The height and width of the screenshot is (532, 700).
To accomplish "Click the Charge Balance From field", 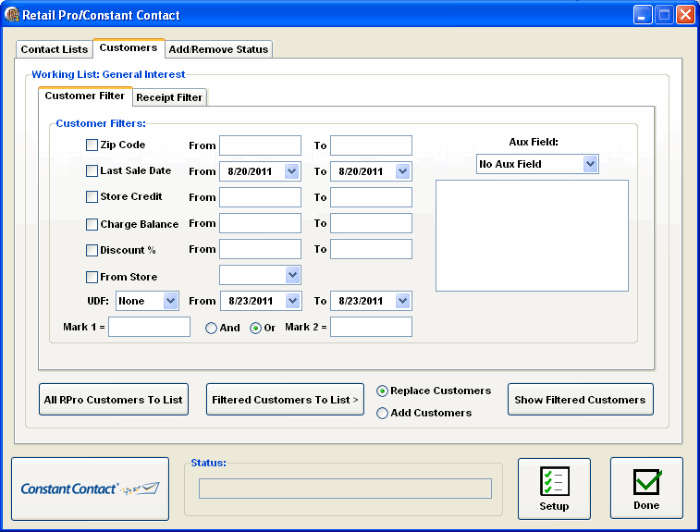I will click(260, 223).
